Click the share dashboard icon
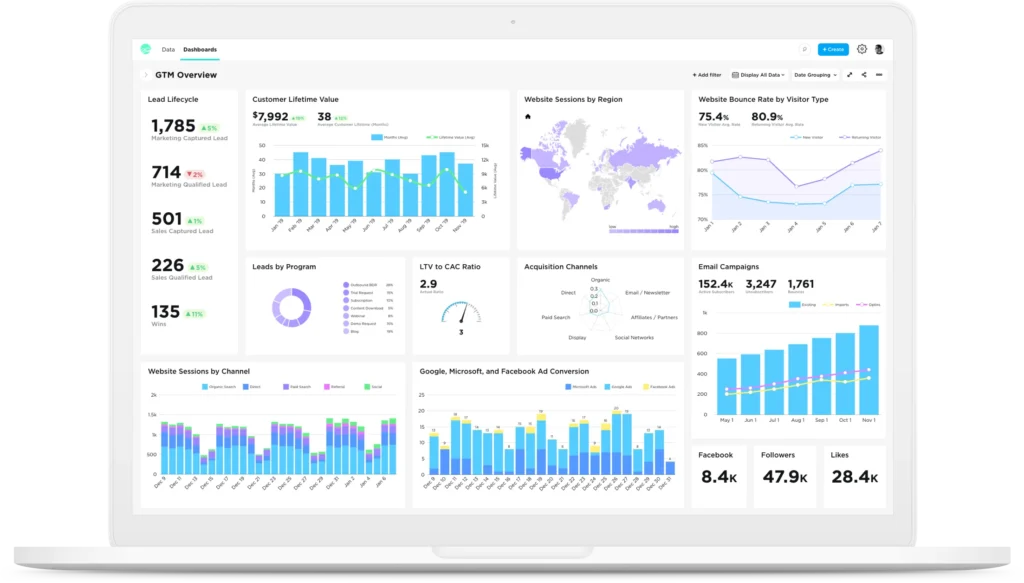1024x583 pixels. pos(864,75)
